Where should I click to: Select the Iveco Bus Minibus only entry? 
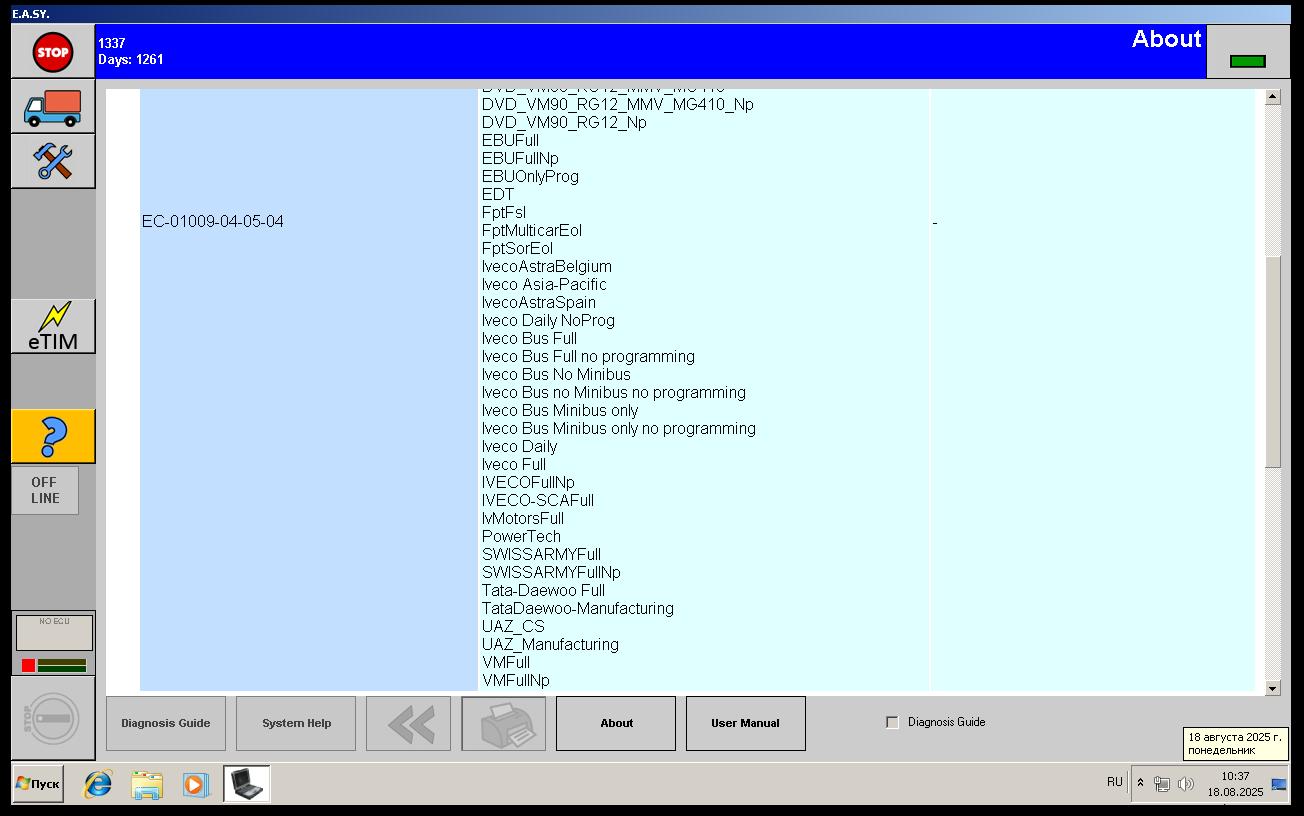point(560,410)
